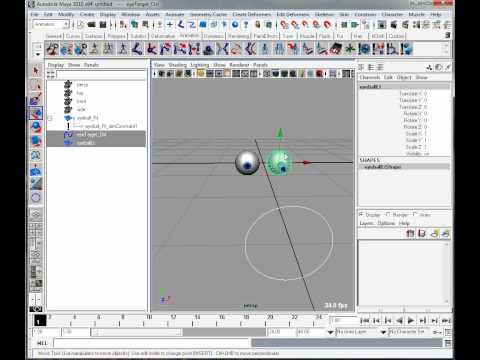Switch to the Polygons shelf tab
This screenshot has height=360, width=480.
click(116, 36)
